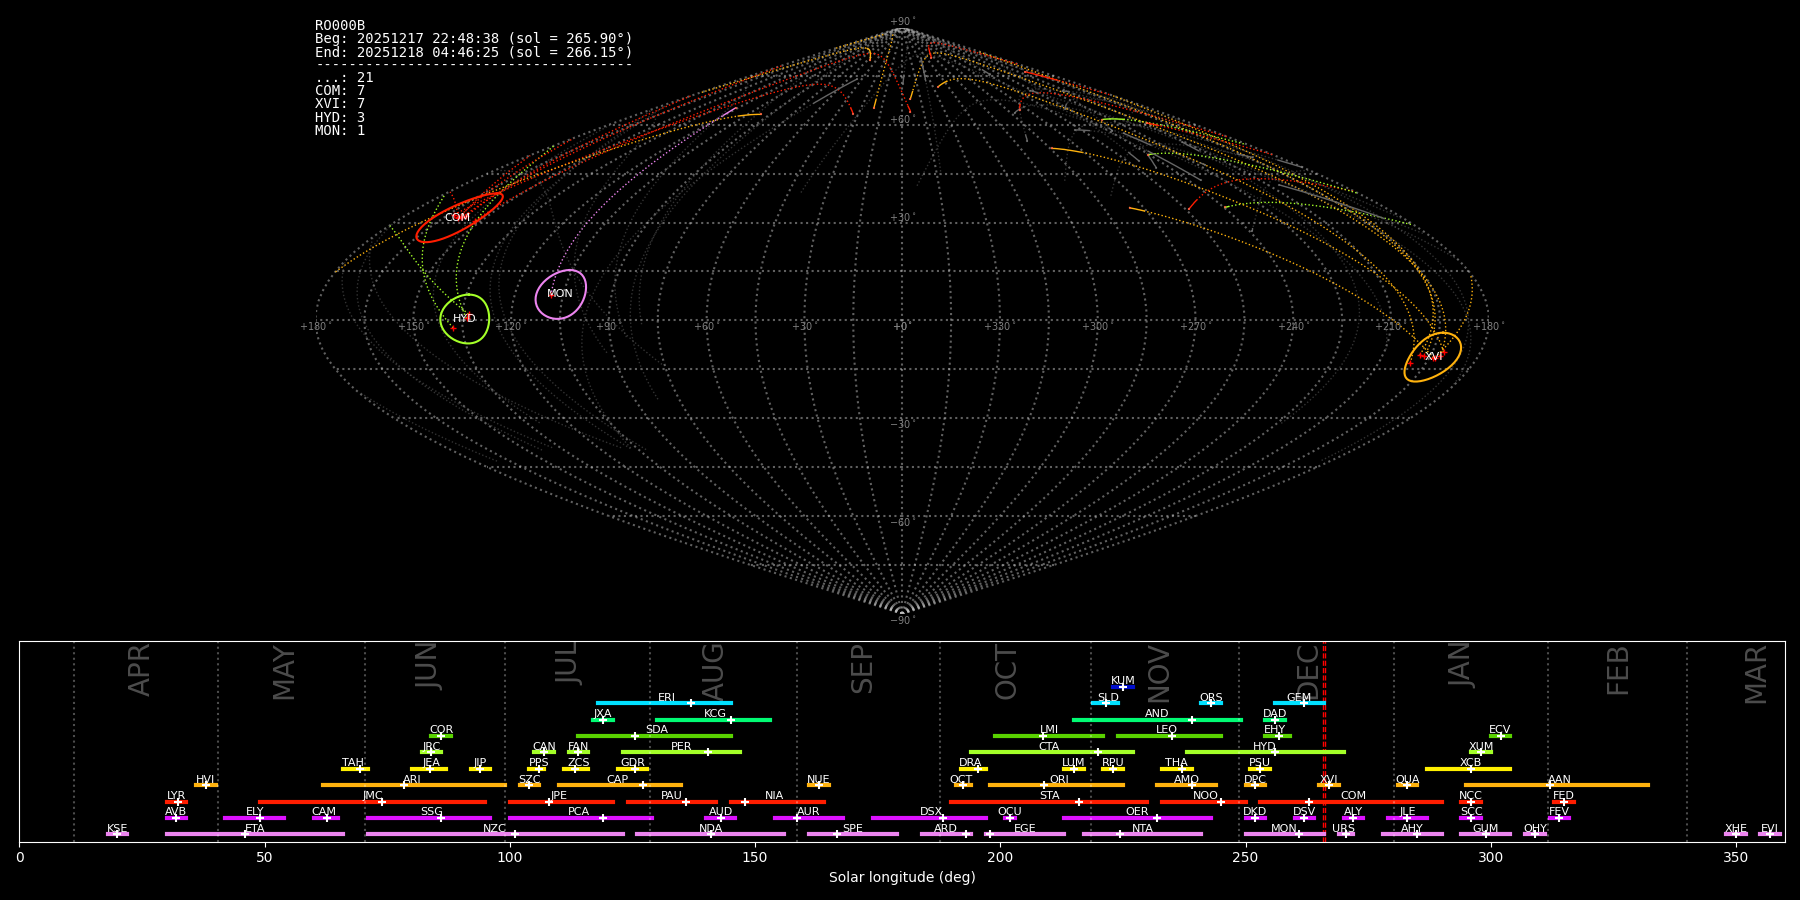The width and height of the screenshot is (1800, 900).
Task: Click the dark blue KUM bar
Action: (1123, 687)
